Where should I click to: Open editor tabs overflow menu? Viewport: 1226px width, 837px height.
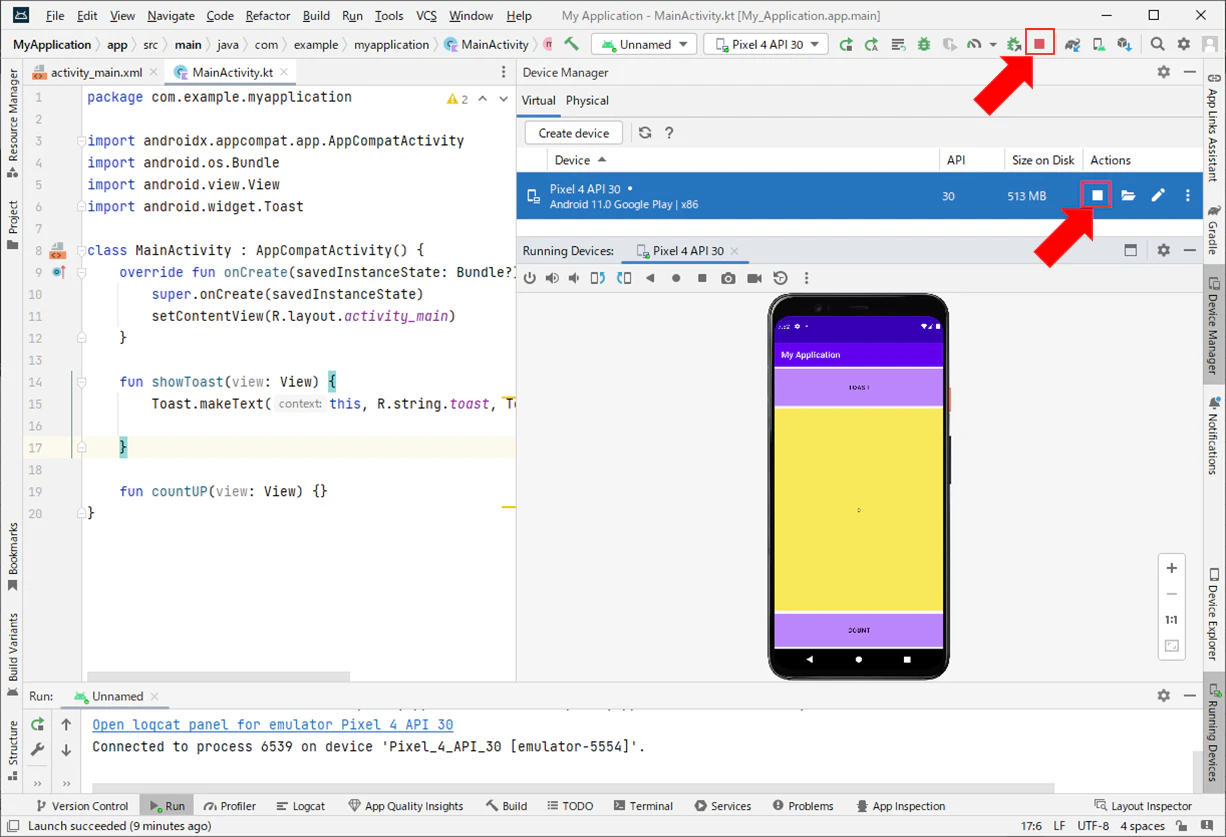click(x=503, y=72)
